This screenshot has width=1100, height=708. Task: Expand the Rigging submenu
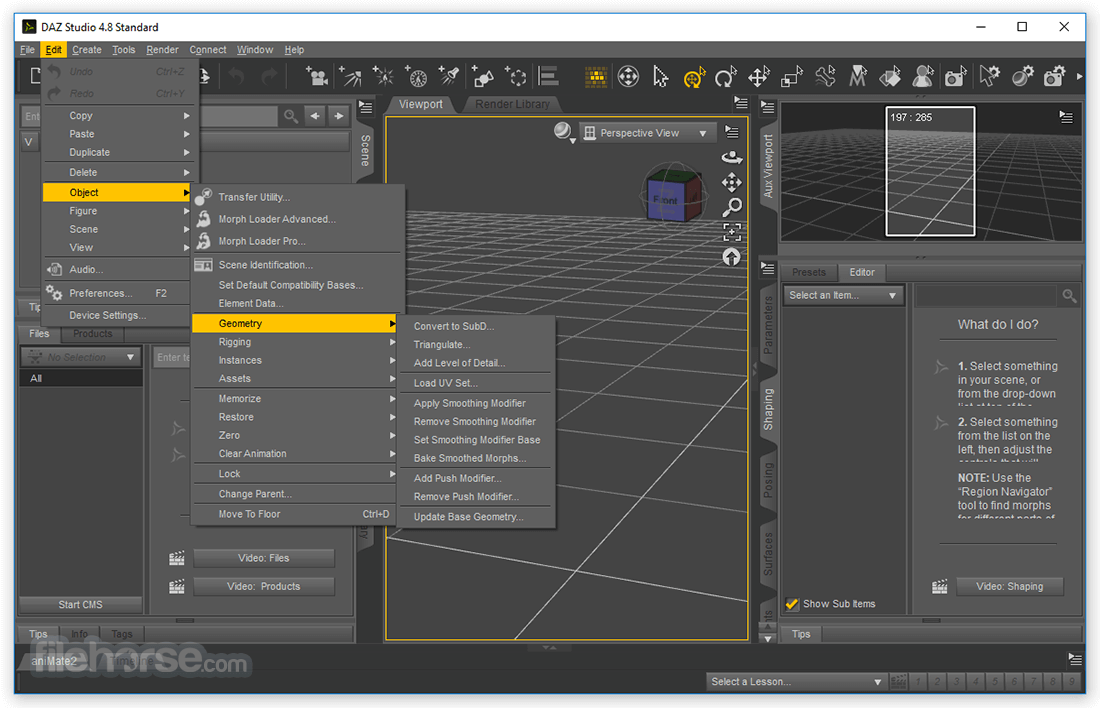tap(295, 342)
